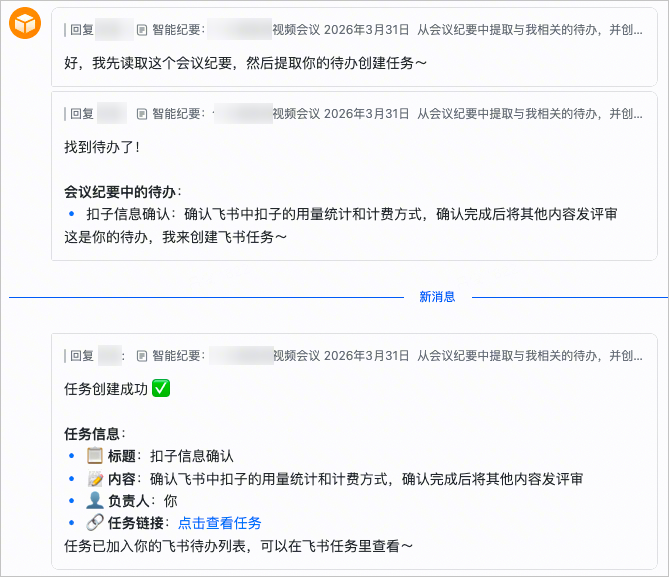This screenshot has height=577, width=669.
Task: Click the line 这是你的待办，我来创建飞书任务
Action: [x=175, y=237]
